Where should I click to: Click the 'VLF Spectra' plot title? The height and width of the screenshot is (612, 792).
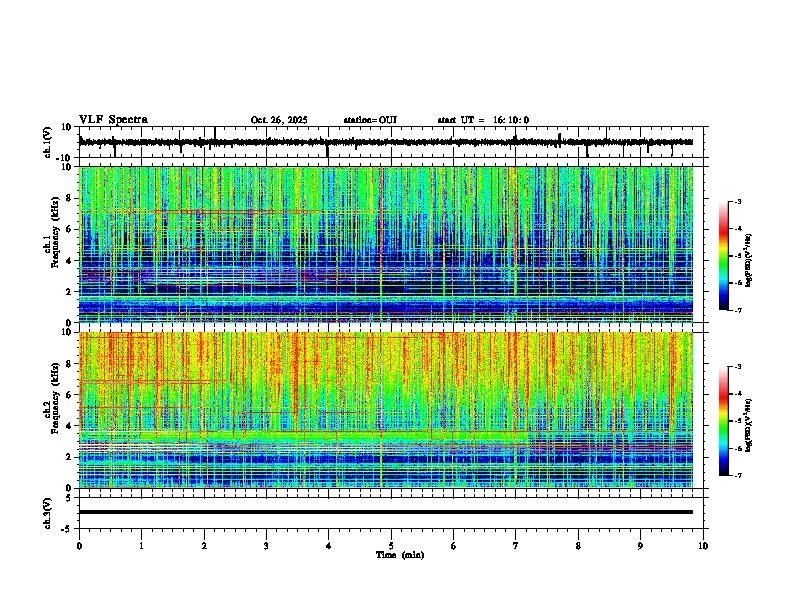(x=113, y=120)
